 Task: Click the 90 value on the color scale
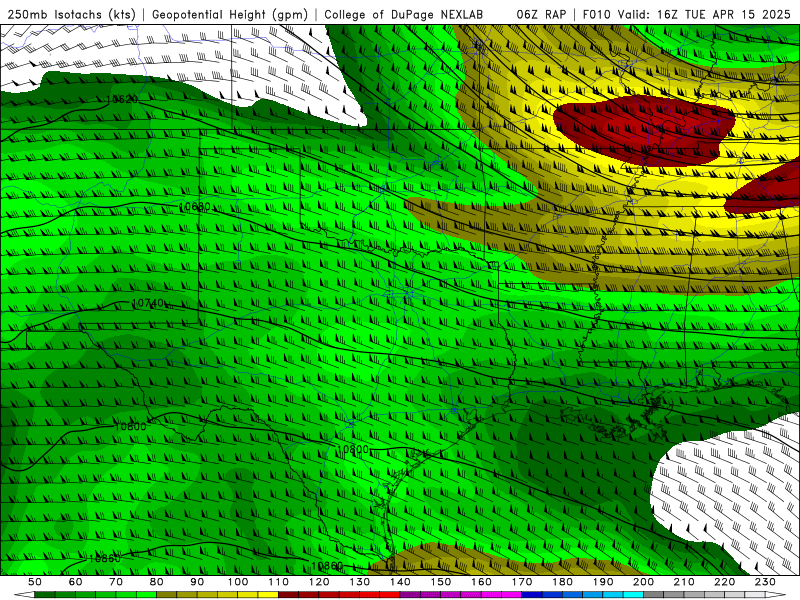click(197, 582)
